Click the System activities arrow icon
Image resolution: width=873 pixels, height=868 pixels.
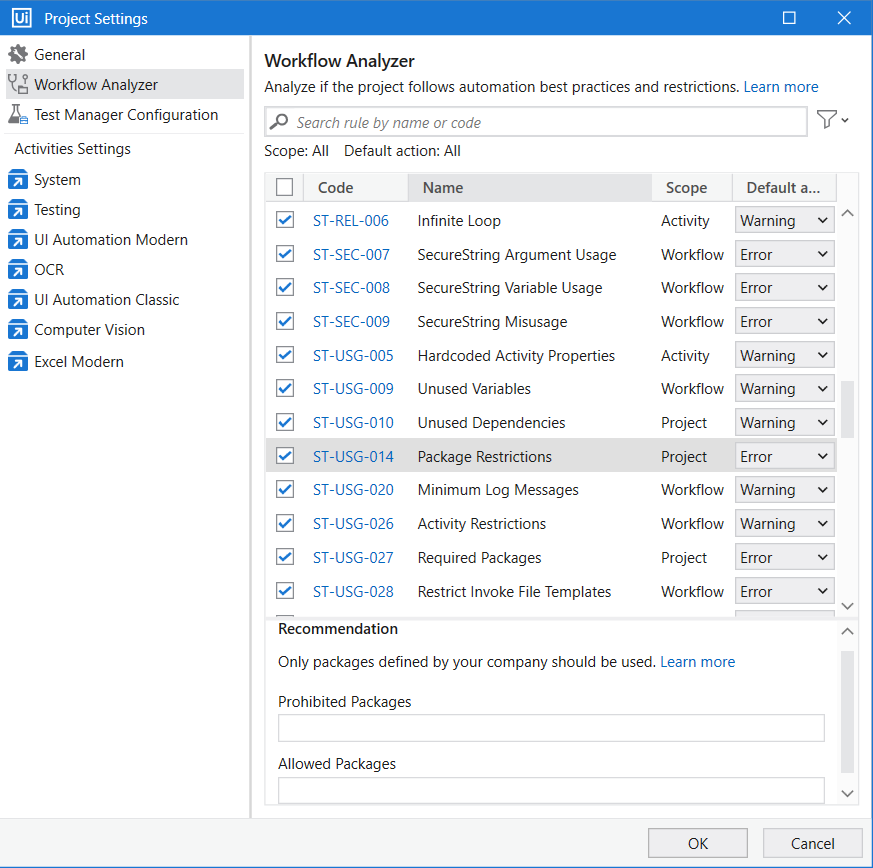point(18,180)
